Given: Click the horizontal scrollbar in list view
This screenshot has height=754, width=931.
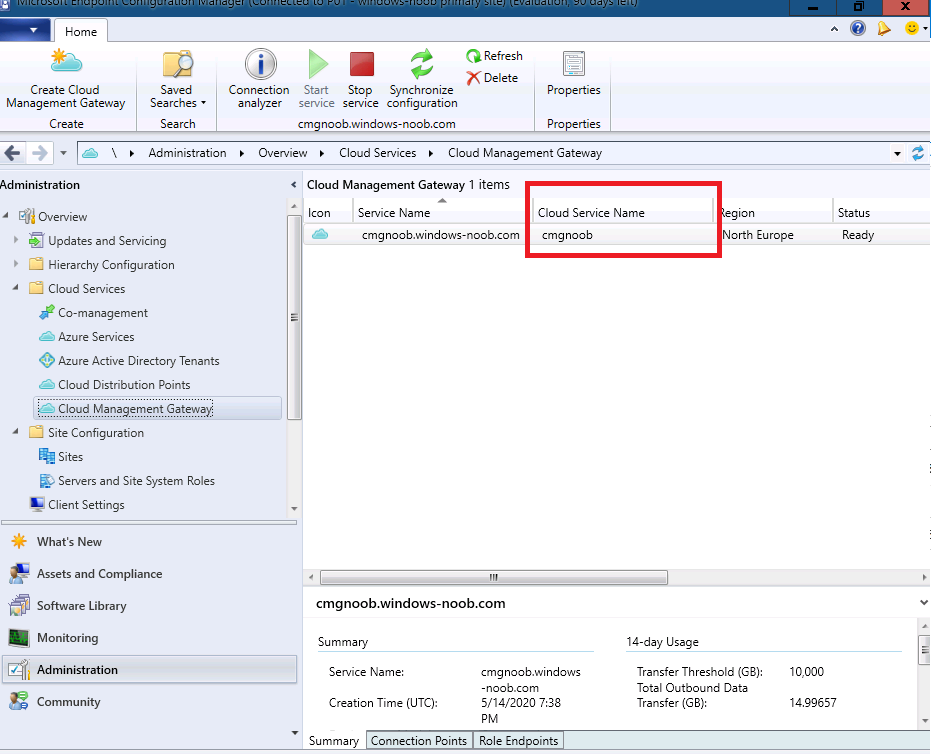Looking at the screenshot, I should point(493,577).
